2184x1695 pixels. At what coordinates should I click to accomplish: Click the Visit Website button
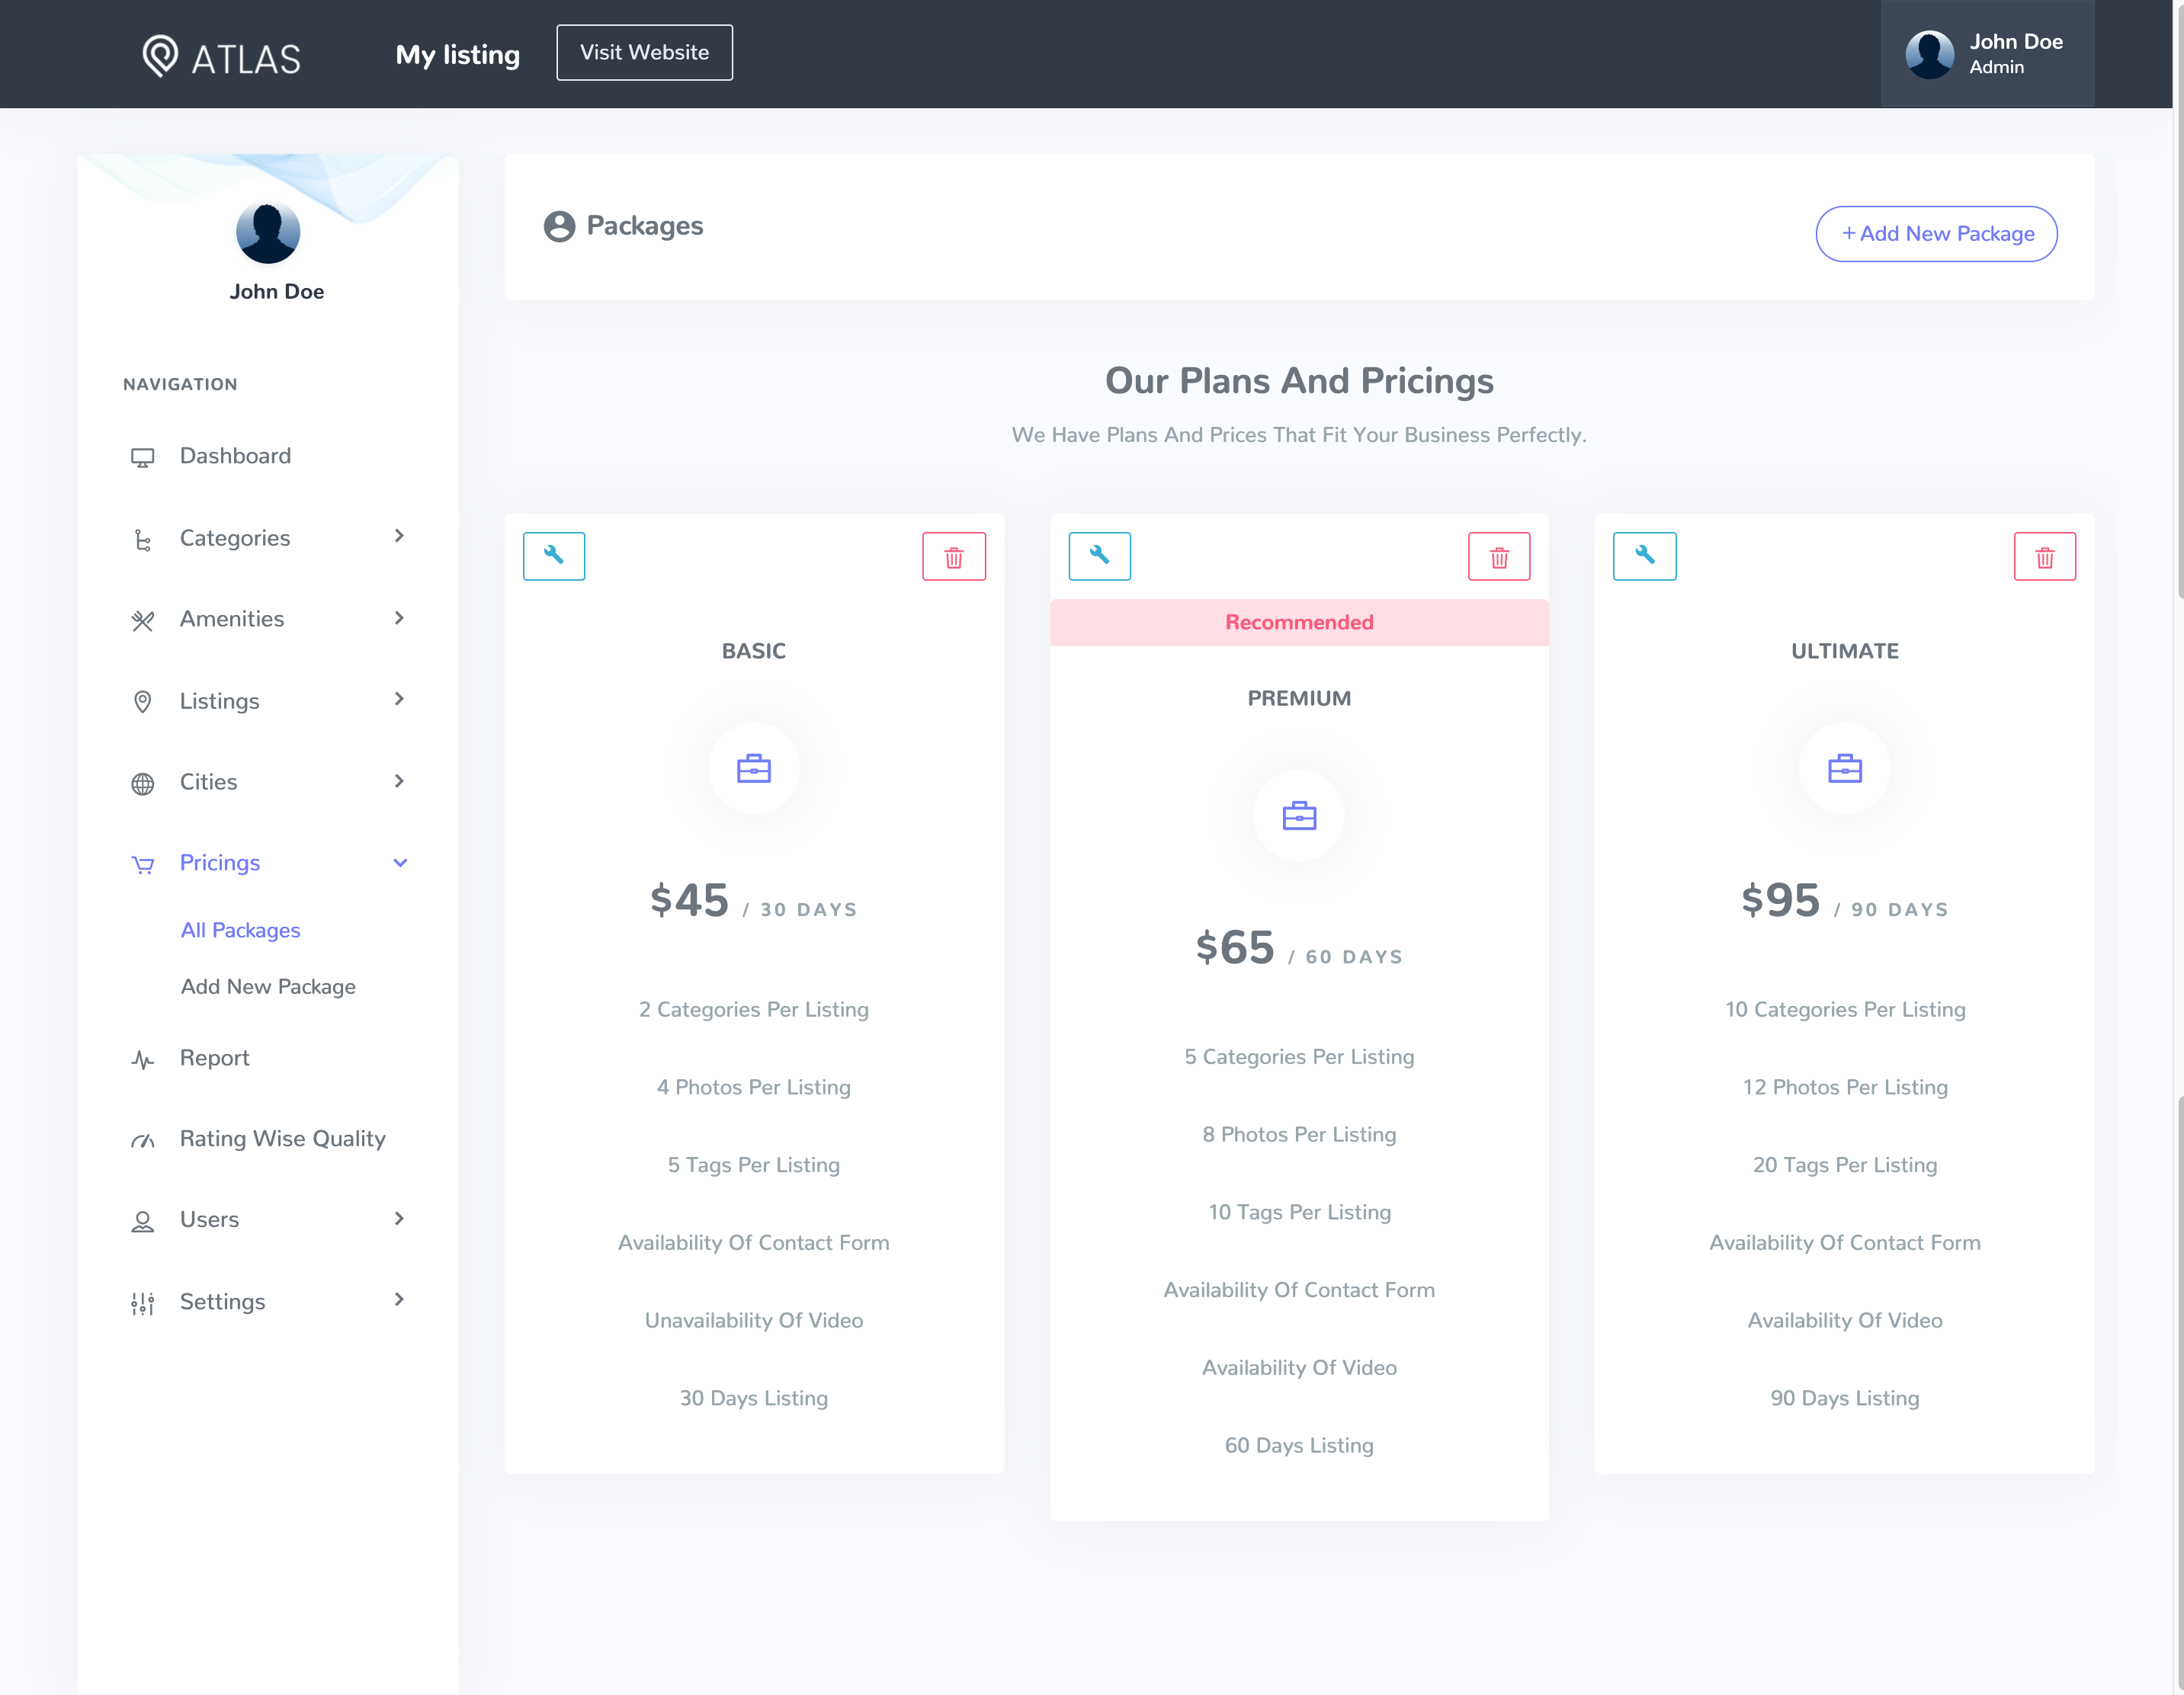tap(644, 53)
